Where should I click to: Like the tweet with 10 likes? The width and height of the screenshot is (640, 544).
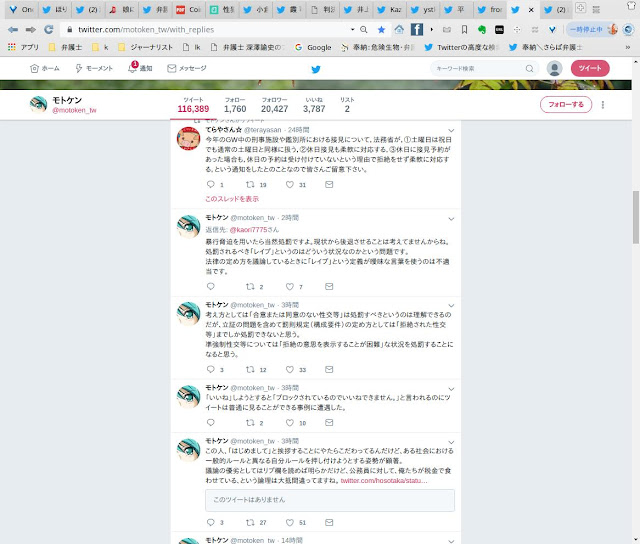[x=290, y=423]
